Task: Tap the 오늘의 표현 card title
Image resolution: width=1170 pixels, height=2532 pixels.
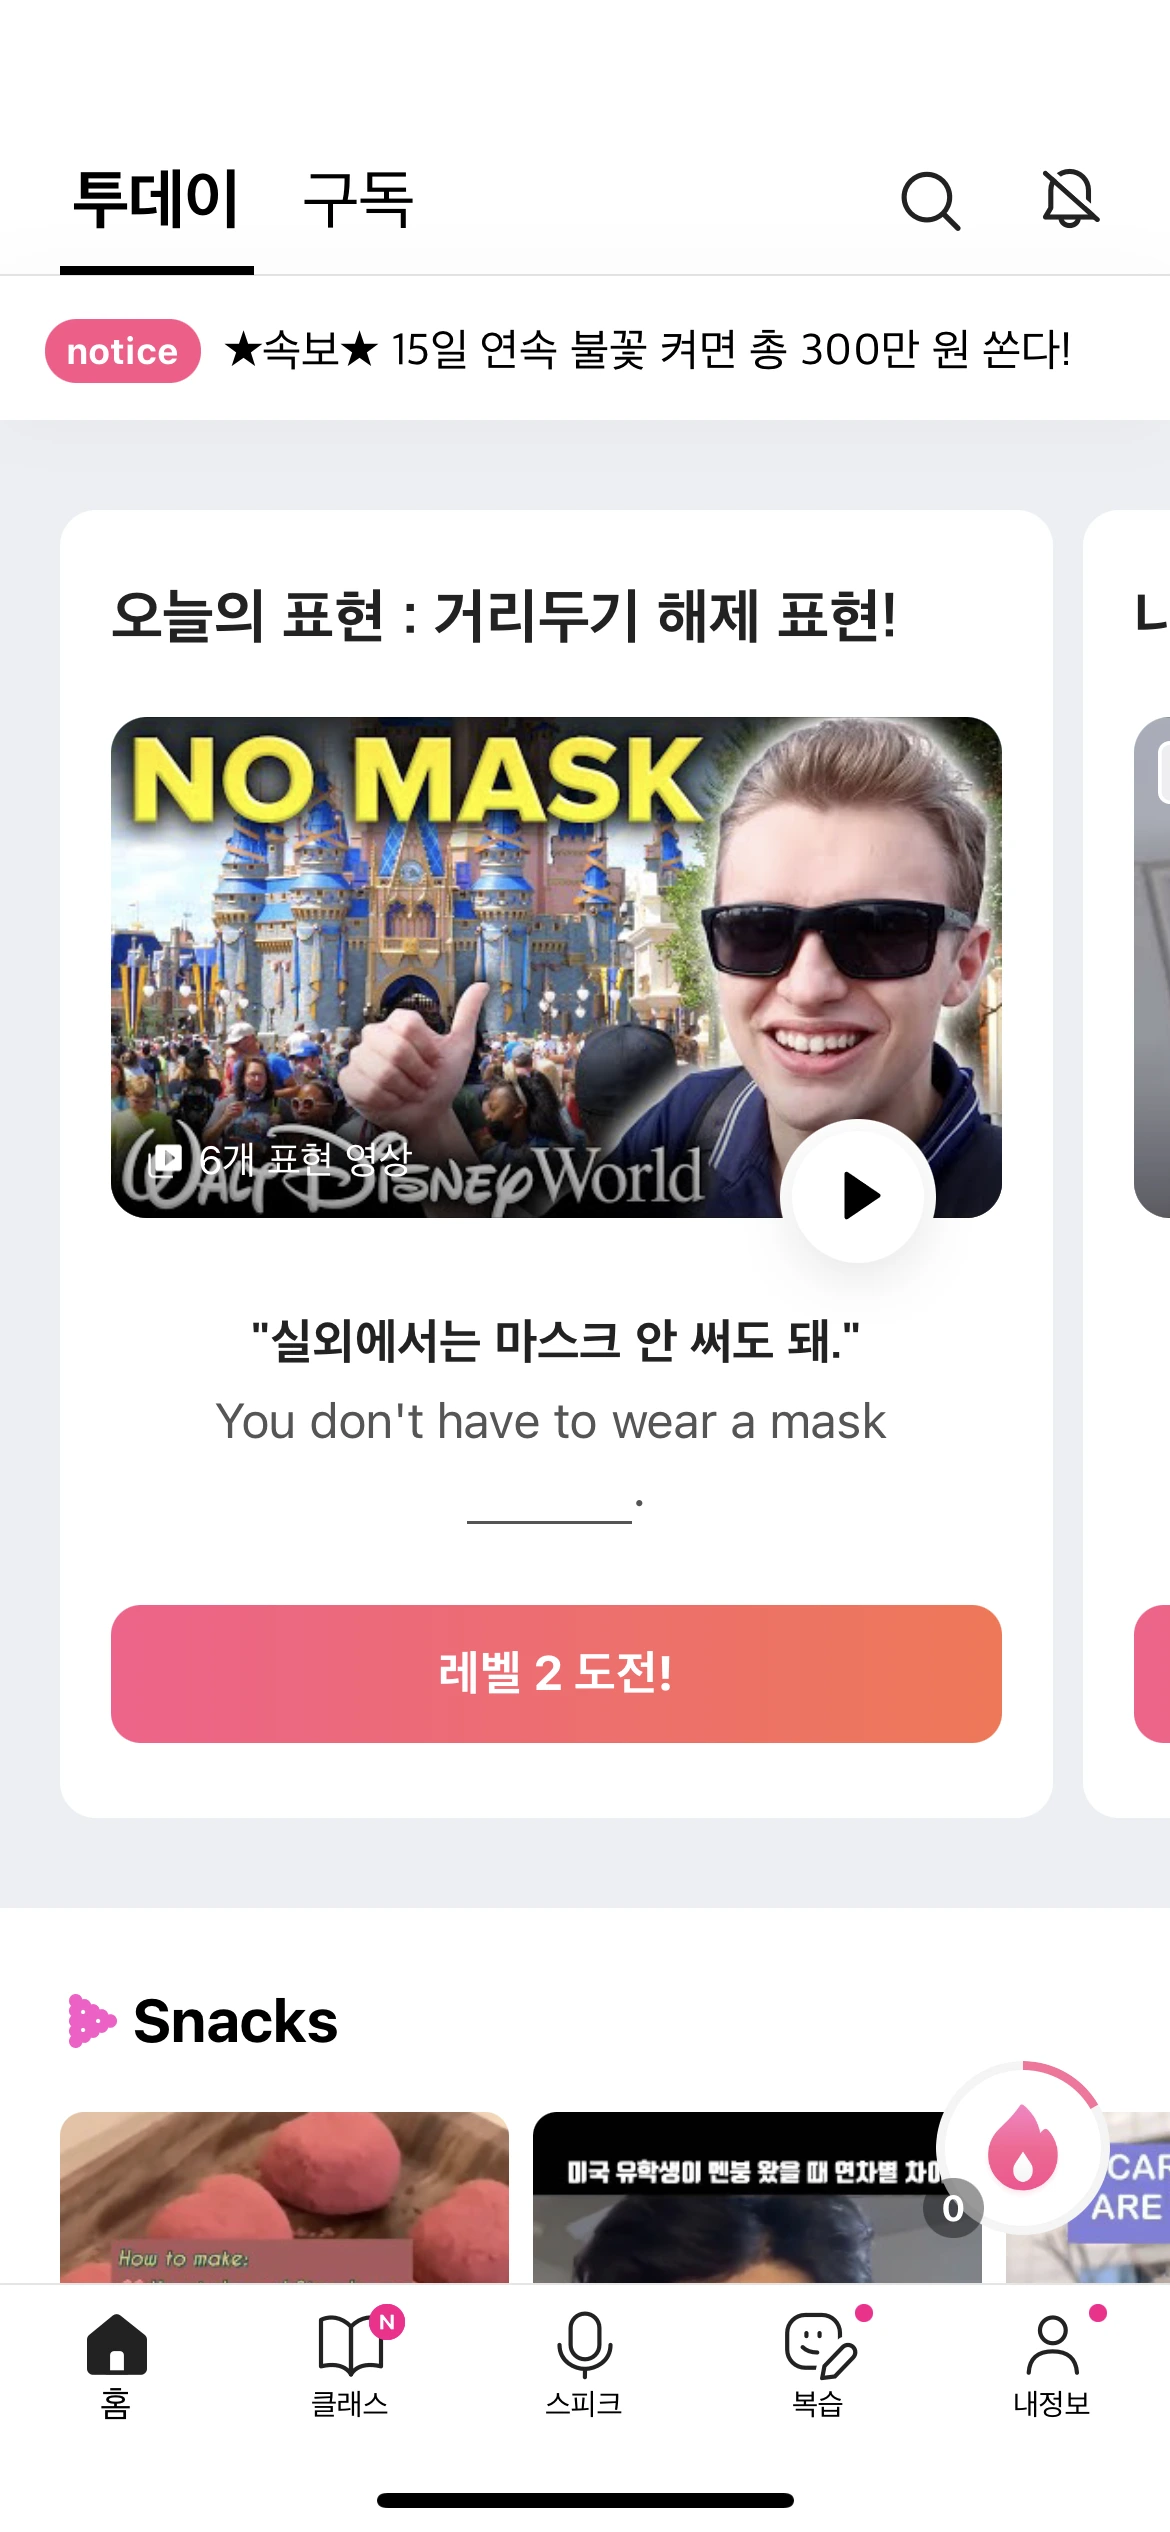Action: click(504, 615)
